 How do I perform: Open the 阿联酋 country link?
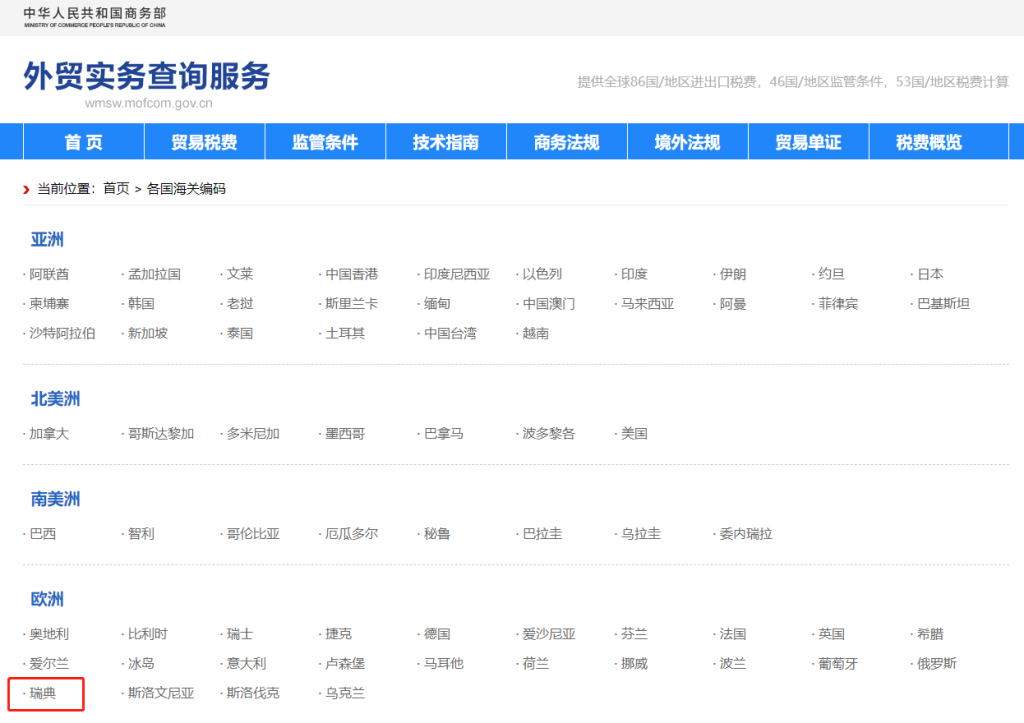49,274
